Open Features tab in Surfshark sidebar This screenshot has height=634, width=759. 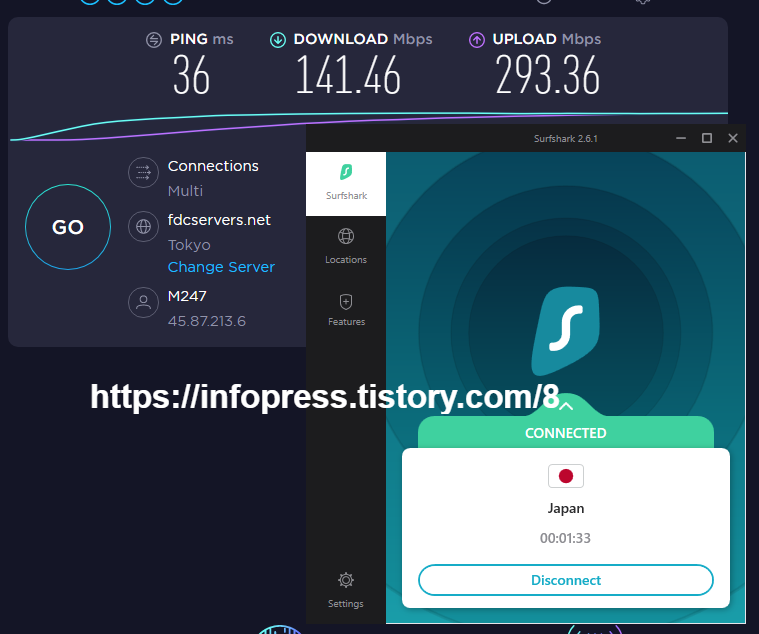point(346,310)
